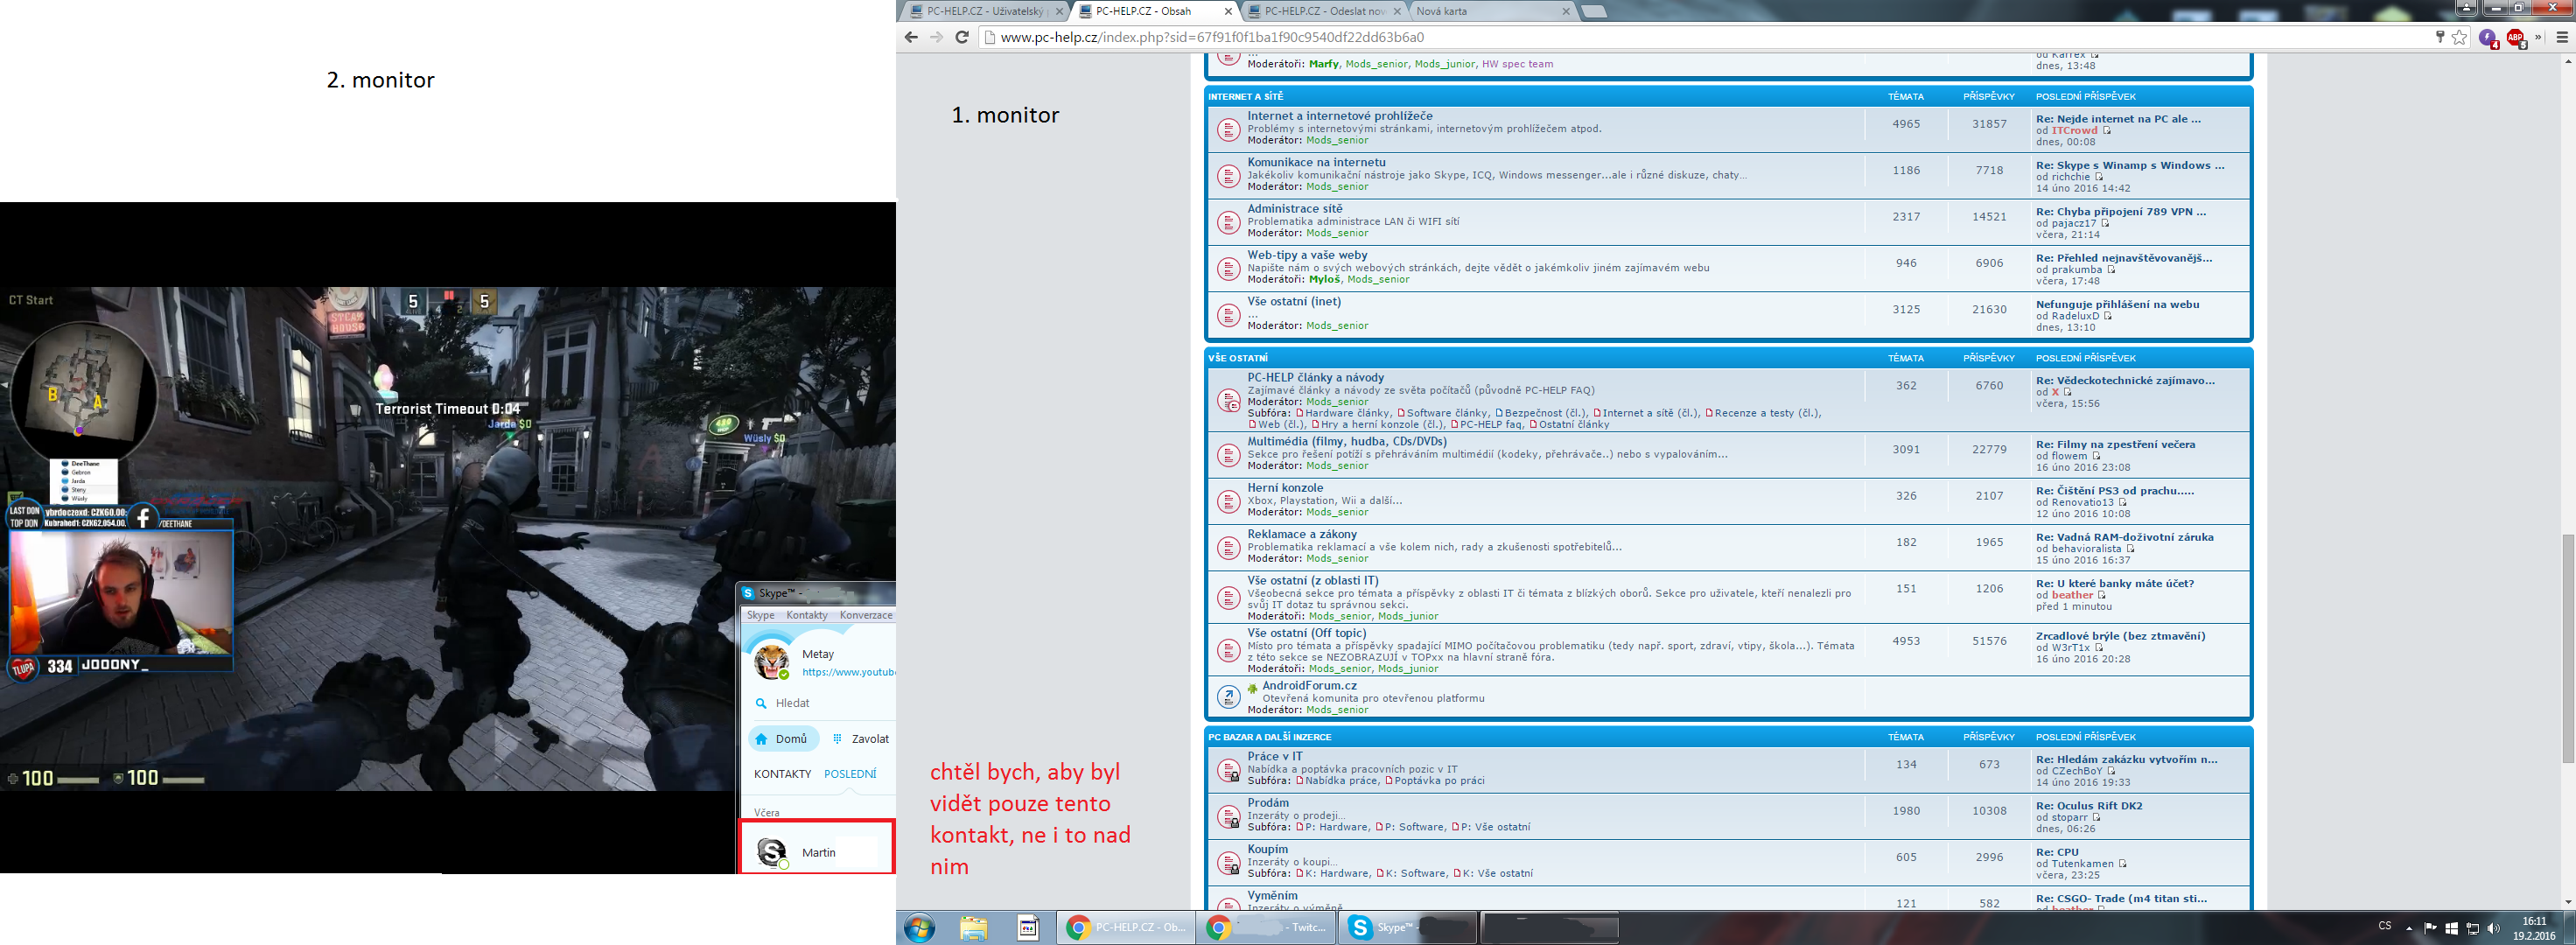Expand hidden extensions chevron
2576x945 pixels.
coord(2538,37)
